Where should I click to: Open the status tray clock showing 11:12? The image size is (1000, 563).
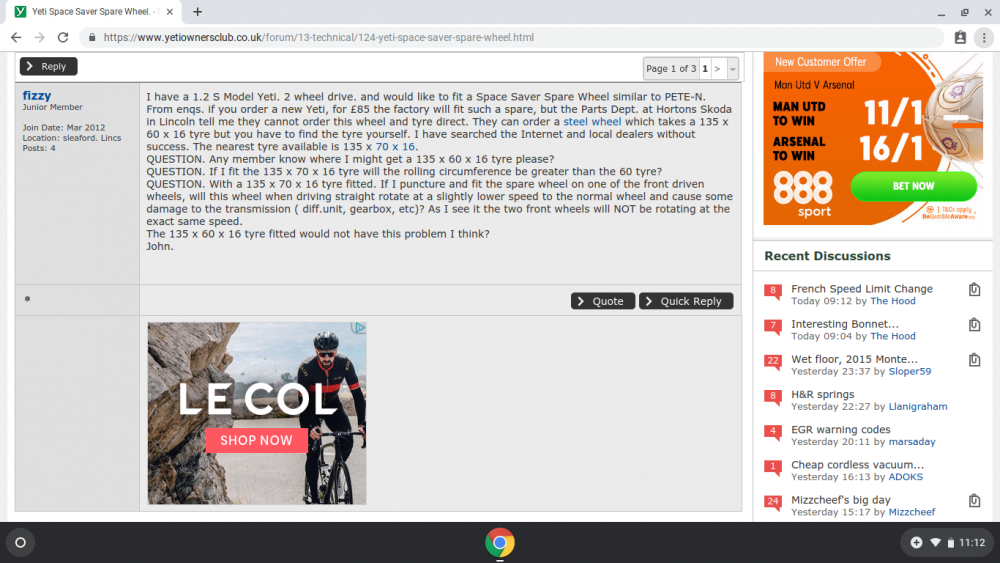[x=972, y=543]
